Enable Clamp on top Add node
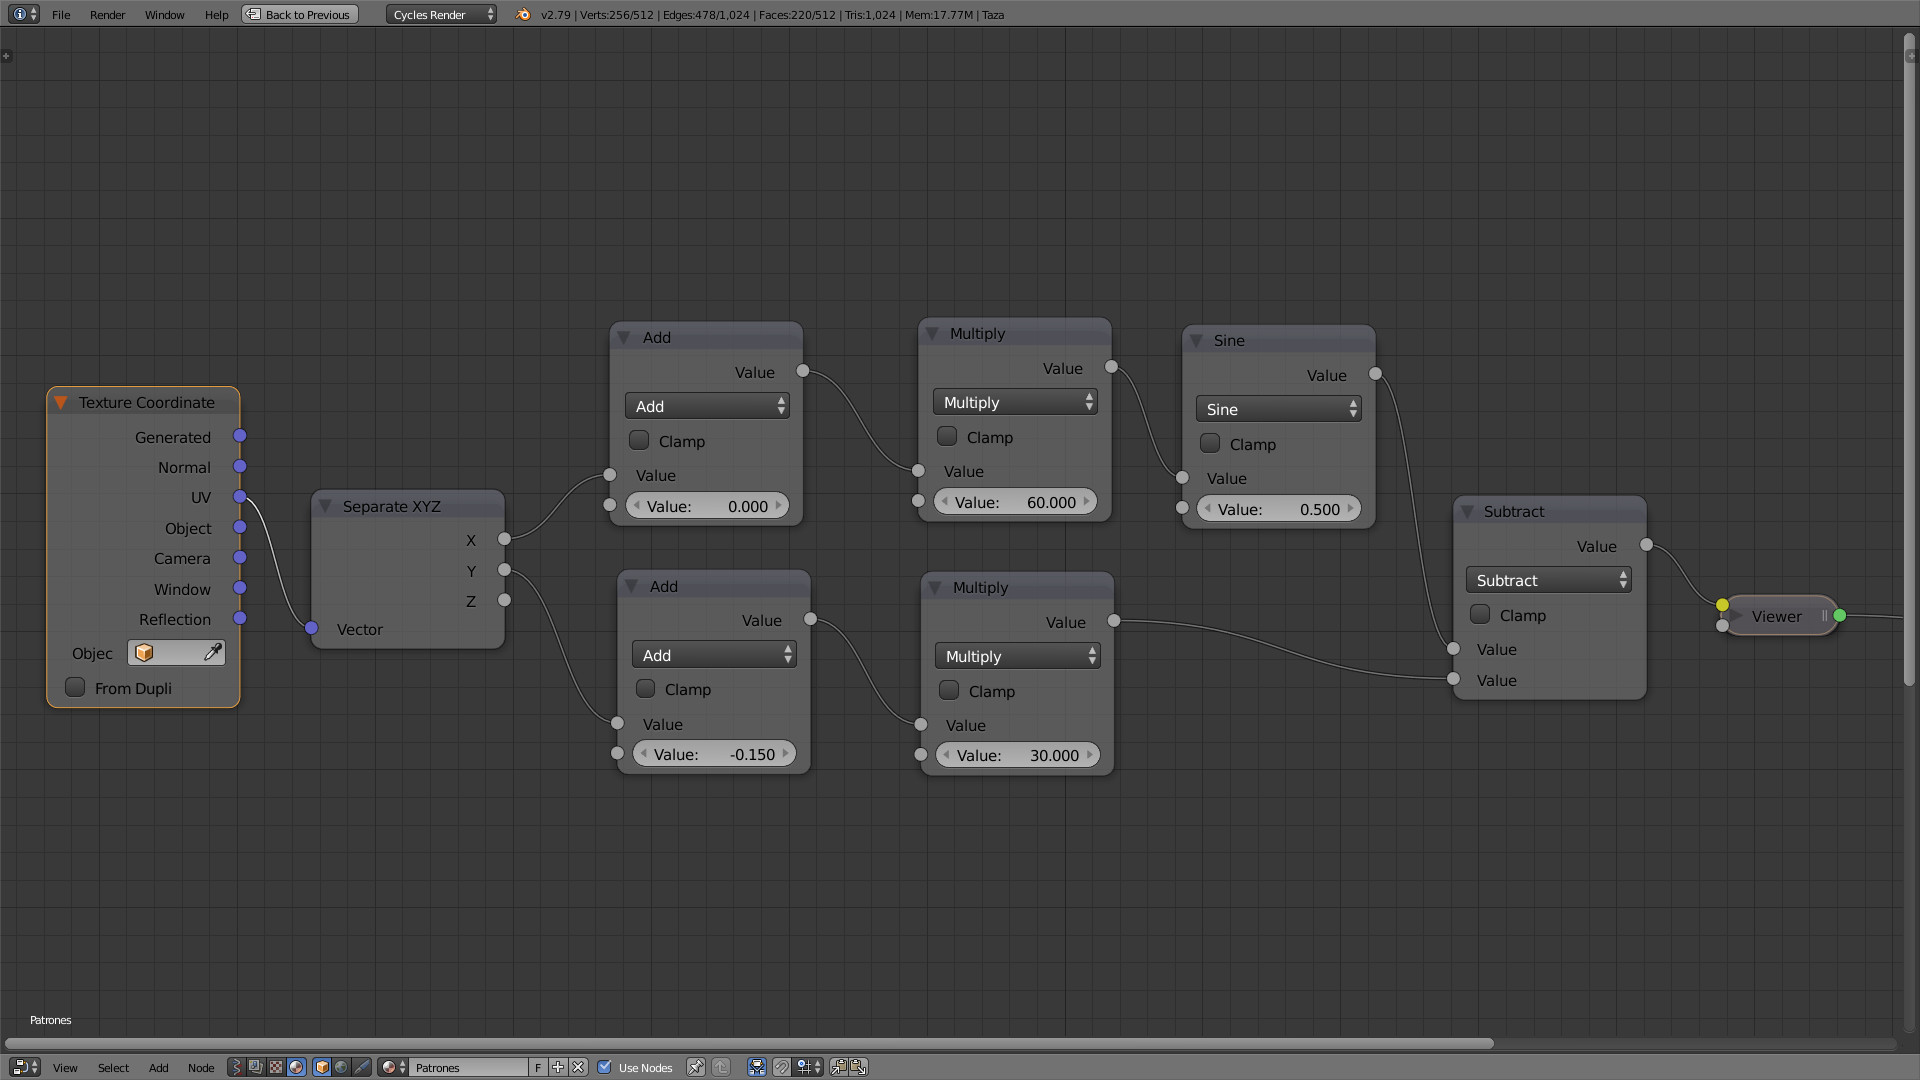This screenshot has height=1080, width=1920. pyautogui.click(x=639, y=440)
